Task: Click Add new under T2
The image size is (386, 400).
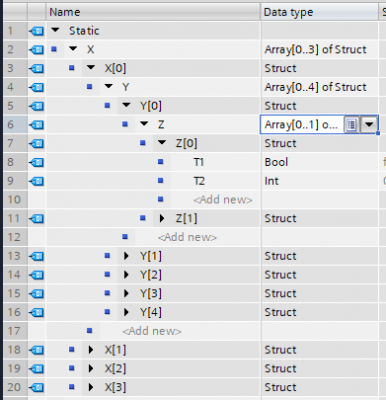Action: (x=223, y=200)
